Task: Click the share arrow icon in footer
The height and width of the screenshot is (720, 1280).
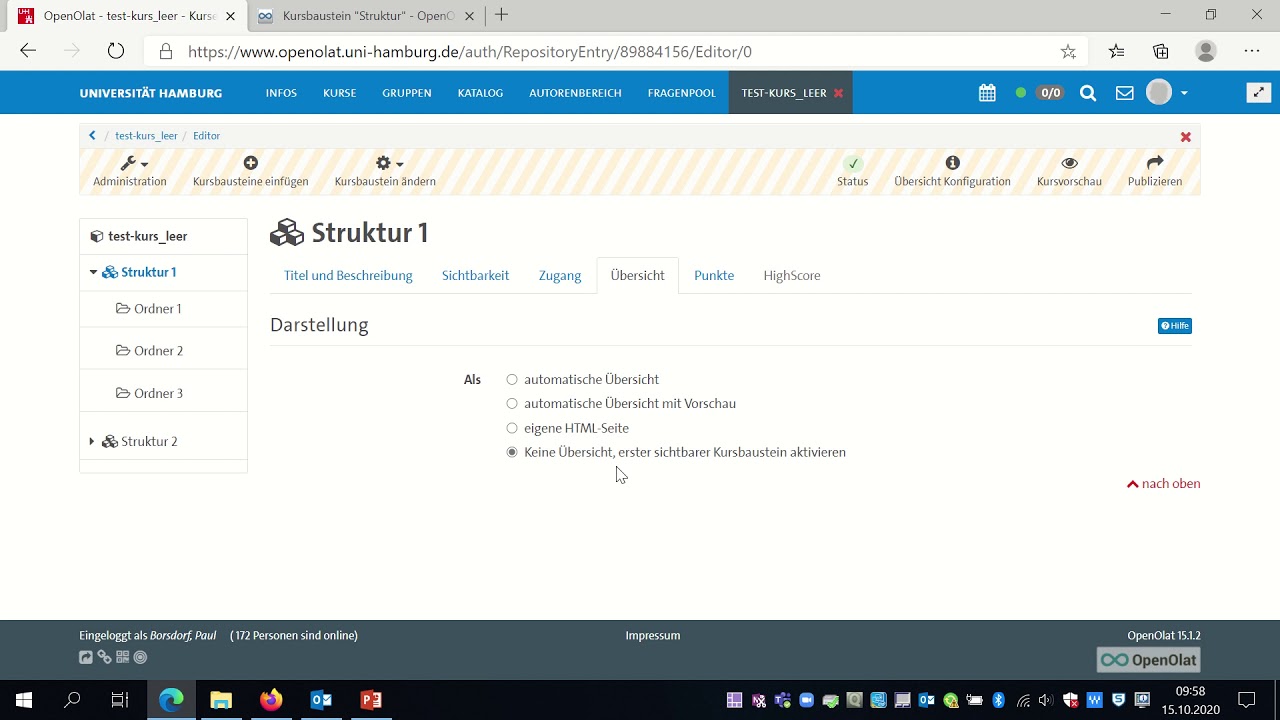Action: [x=86, y=657]
